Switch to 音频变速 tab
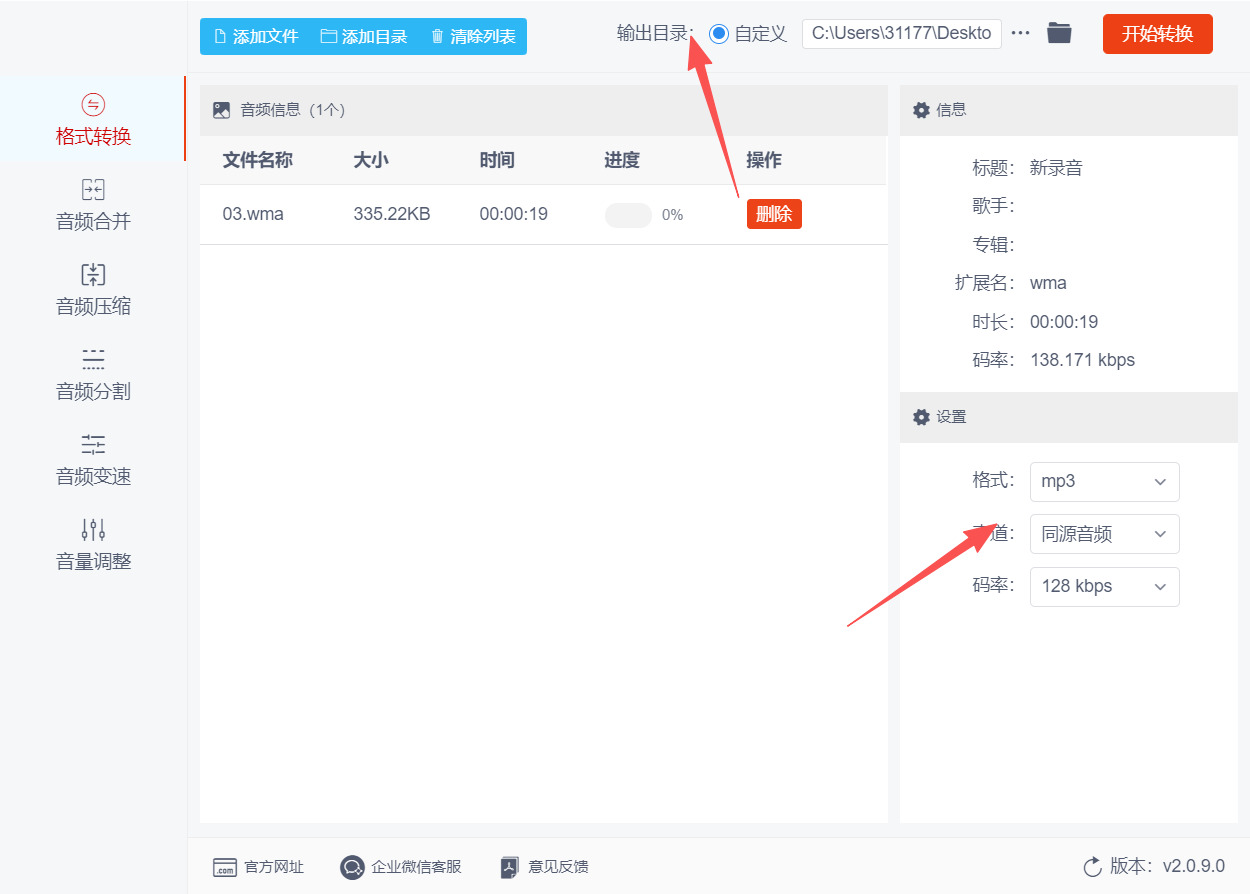This screenshot has height=894, width=1250. [93, 460]
